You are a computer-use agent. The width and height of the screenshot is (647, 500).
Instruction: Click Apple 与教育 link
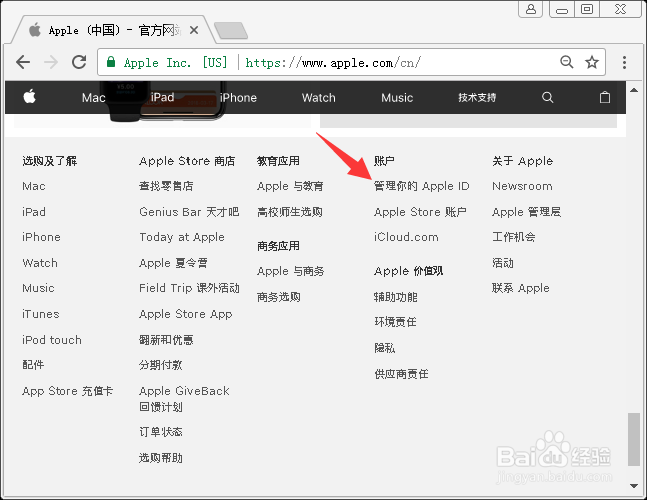290,186
